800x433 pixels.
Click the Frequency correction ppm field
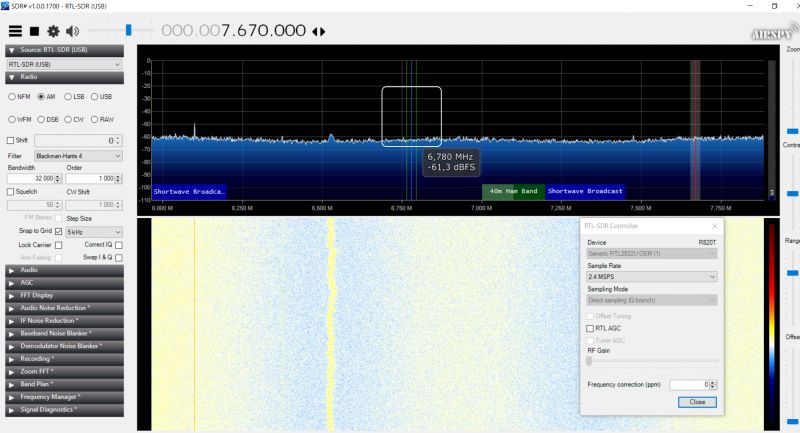[x=693, y=385]
